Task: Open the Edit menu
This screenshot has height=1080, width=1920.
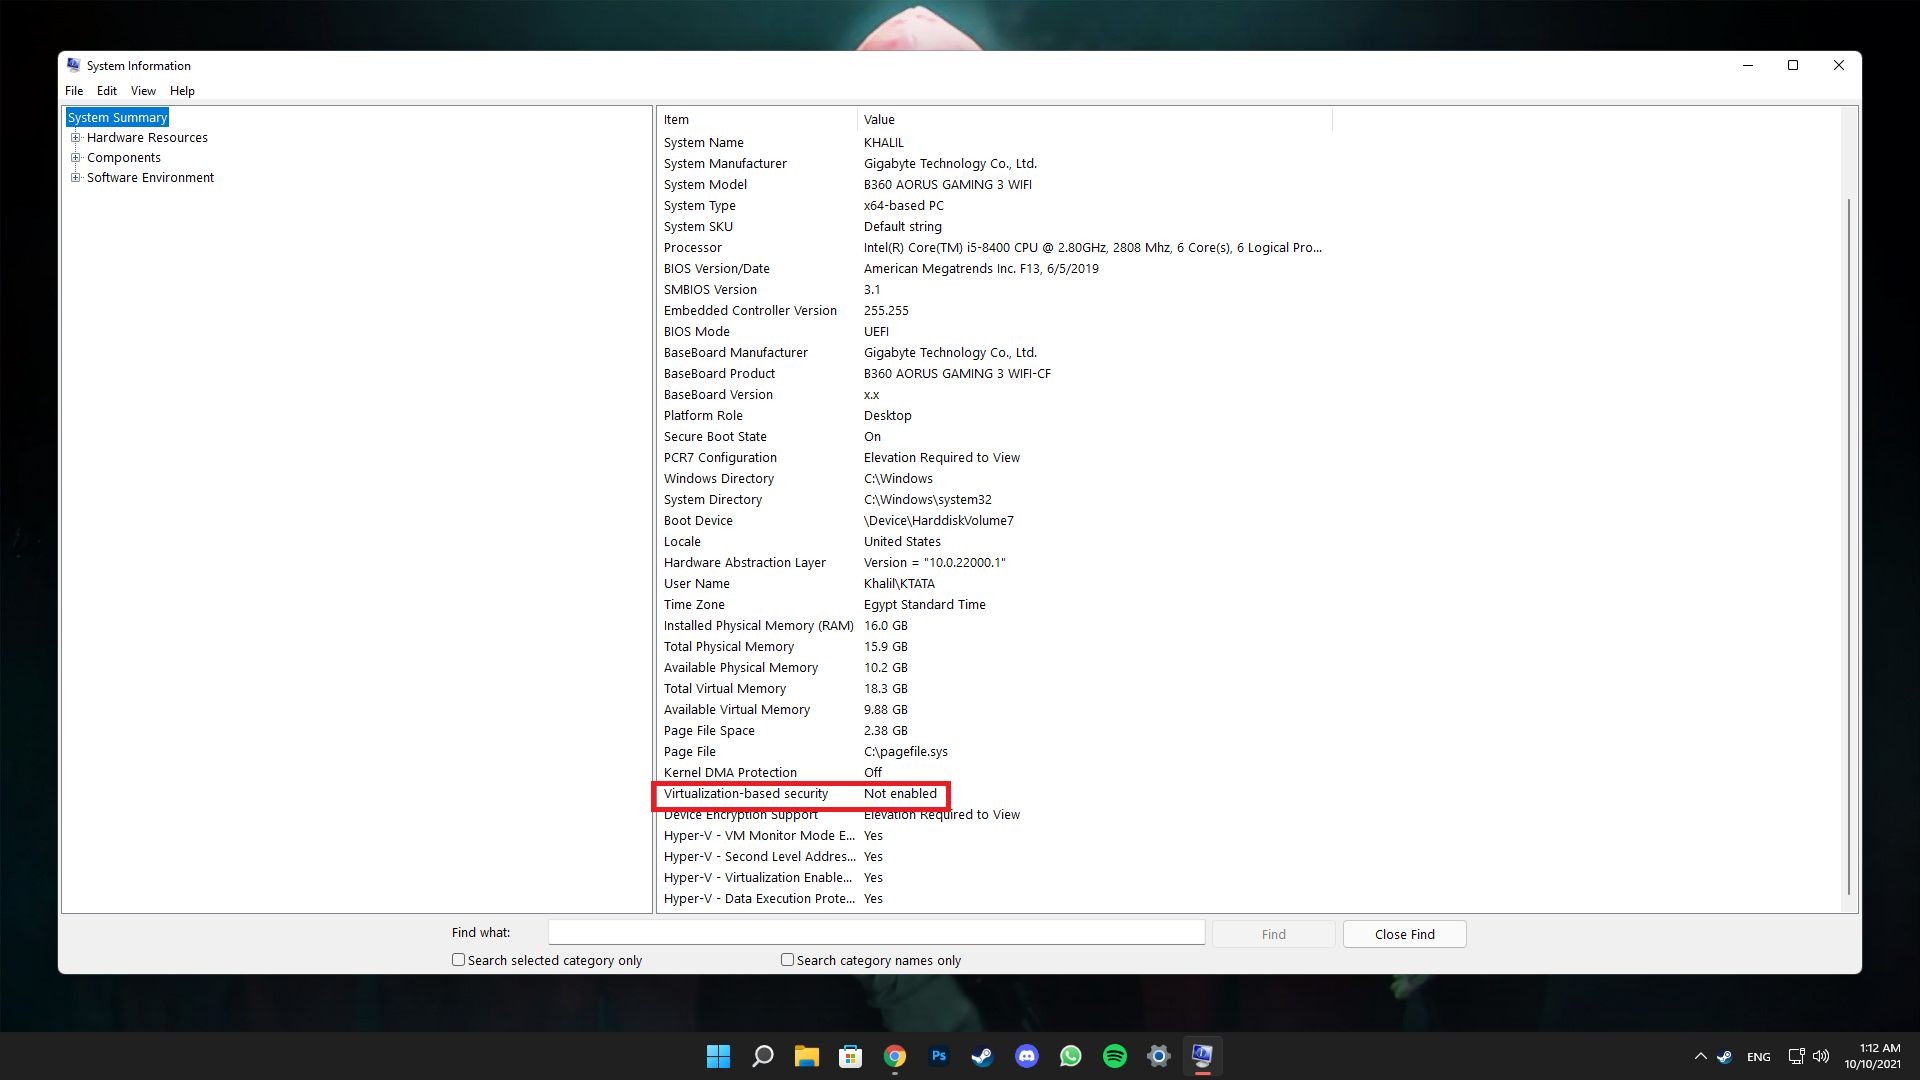Action: (x=107, y=90)
